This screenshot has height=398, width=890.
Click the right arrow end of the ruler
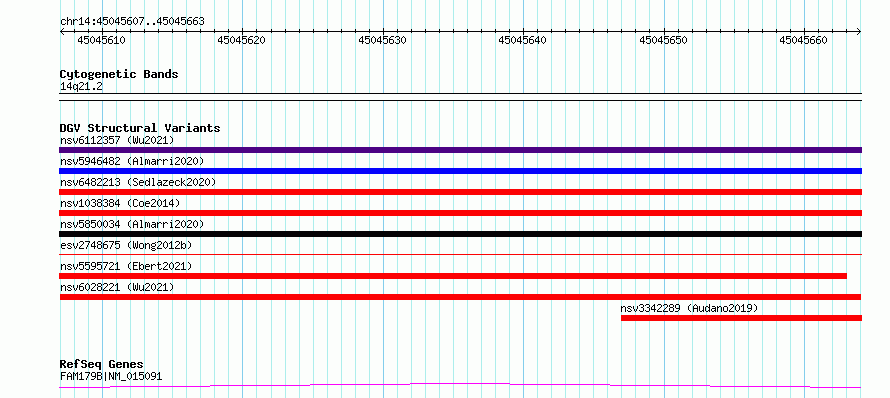(859, 31)
